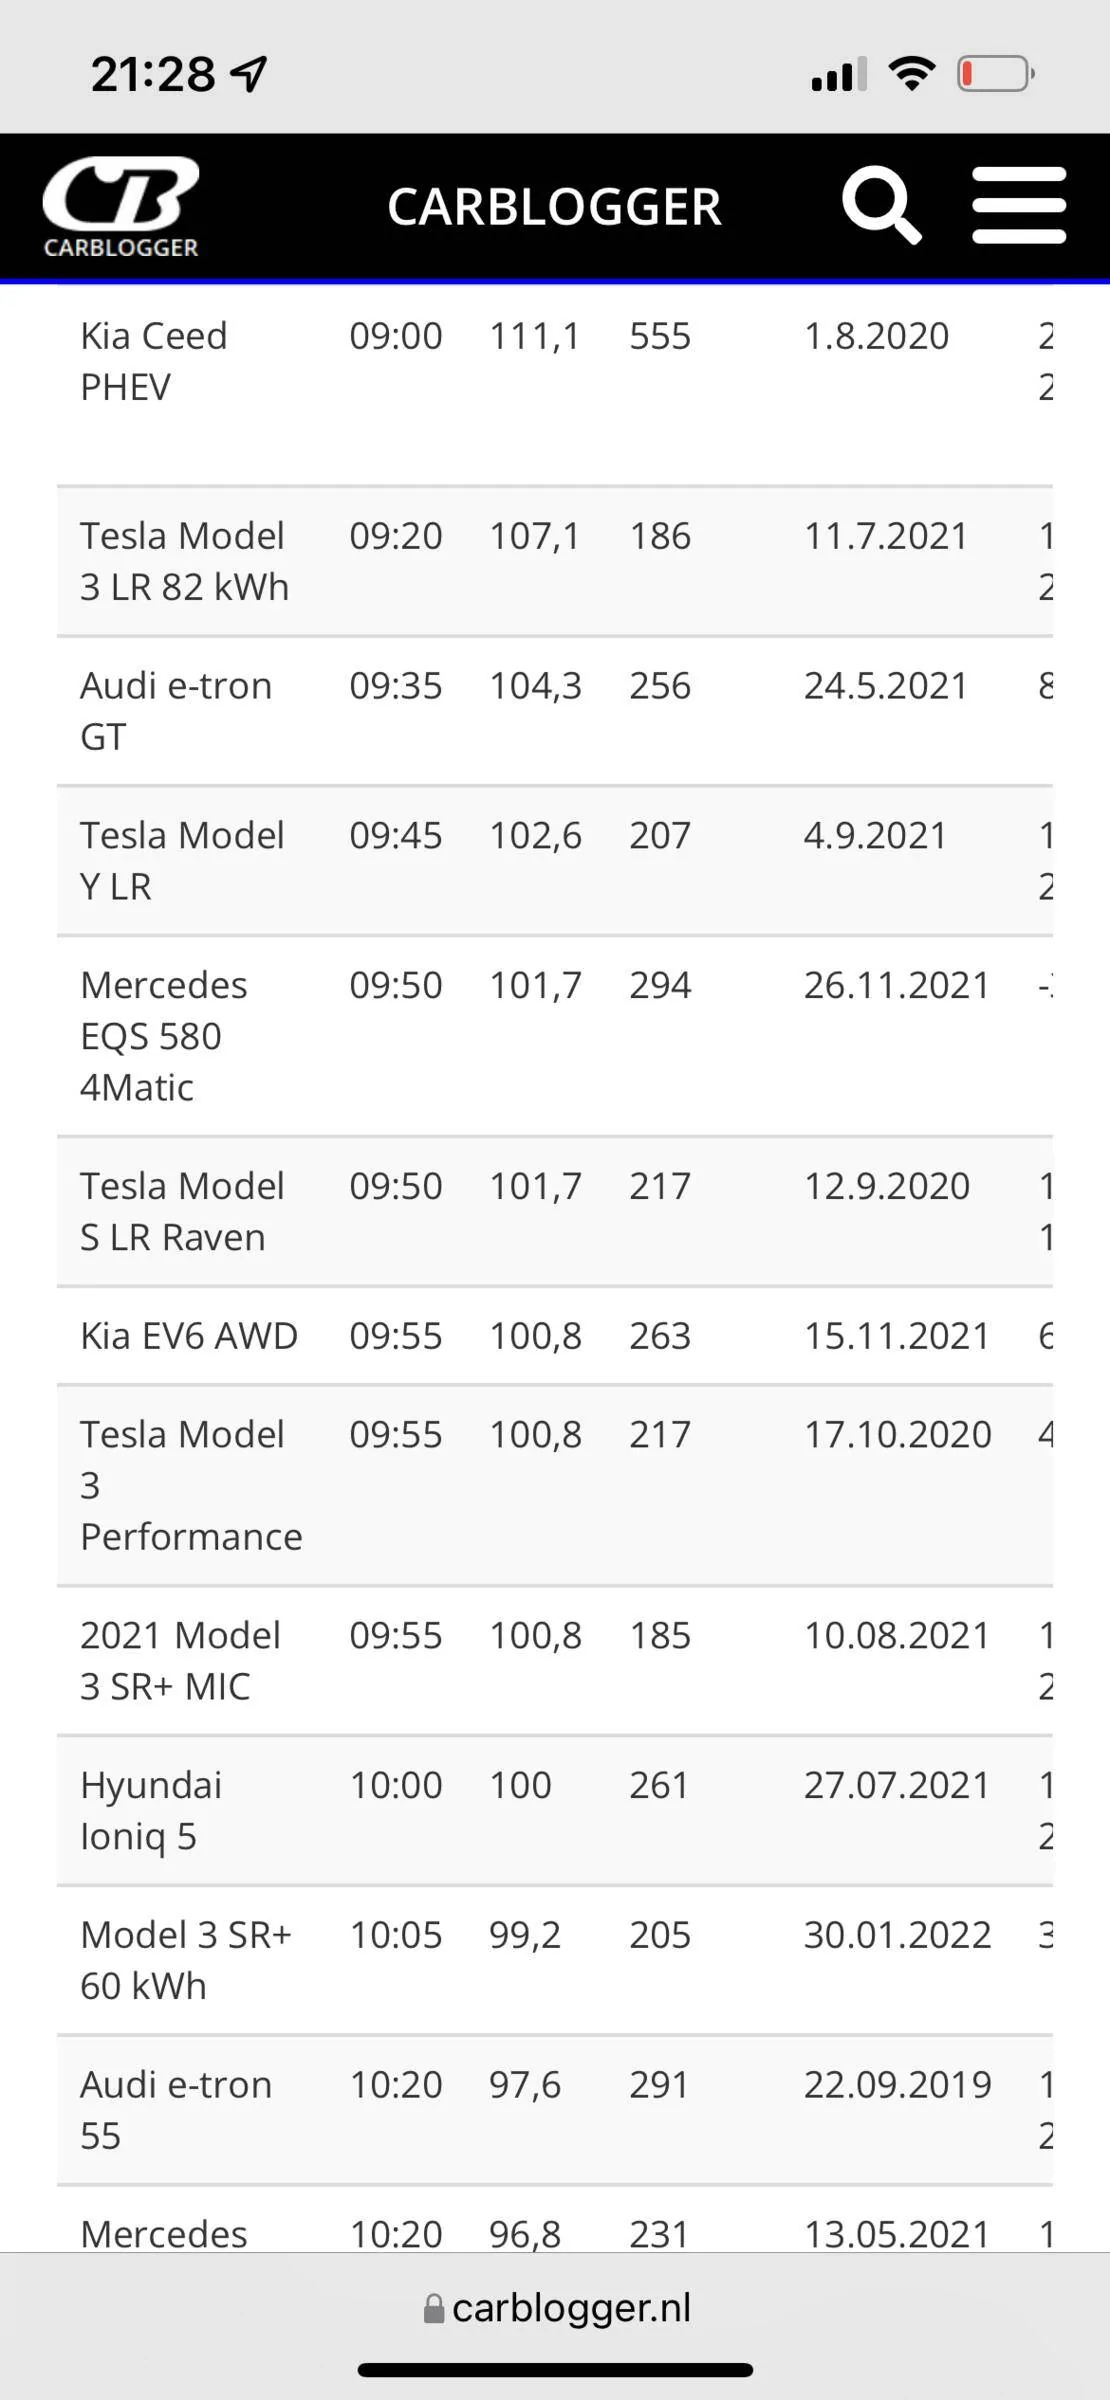Tap the location arrow icon

tap(249, 74)
